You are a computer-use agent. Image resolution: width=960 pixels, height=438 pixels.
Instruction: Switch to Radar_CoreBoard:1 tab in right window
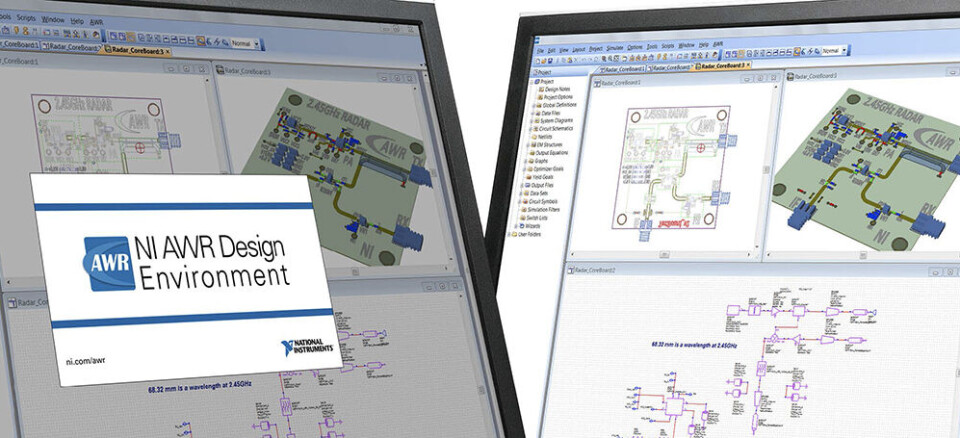click(621, 69)
